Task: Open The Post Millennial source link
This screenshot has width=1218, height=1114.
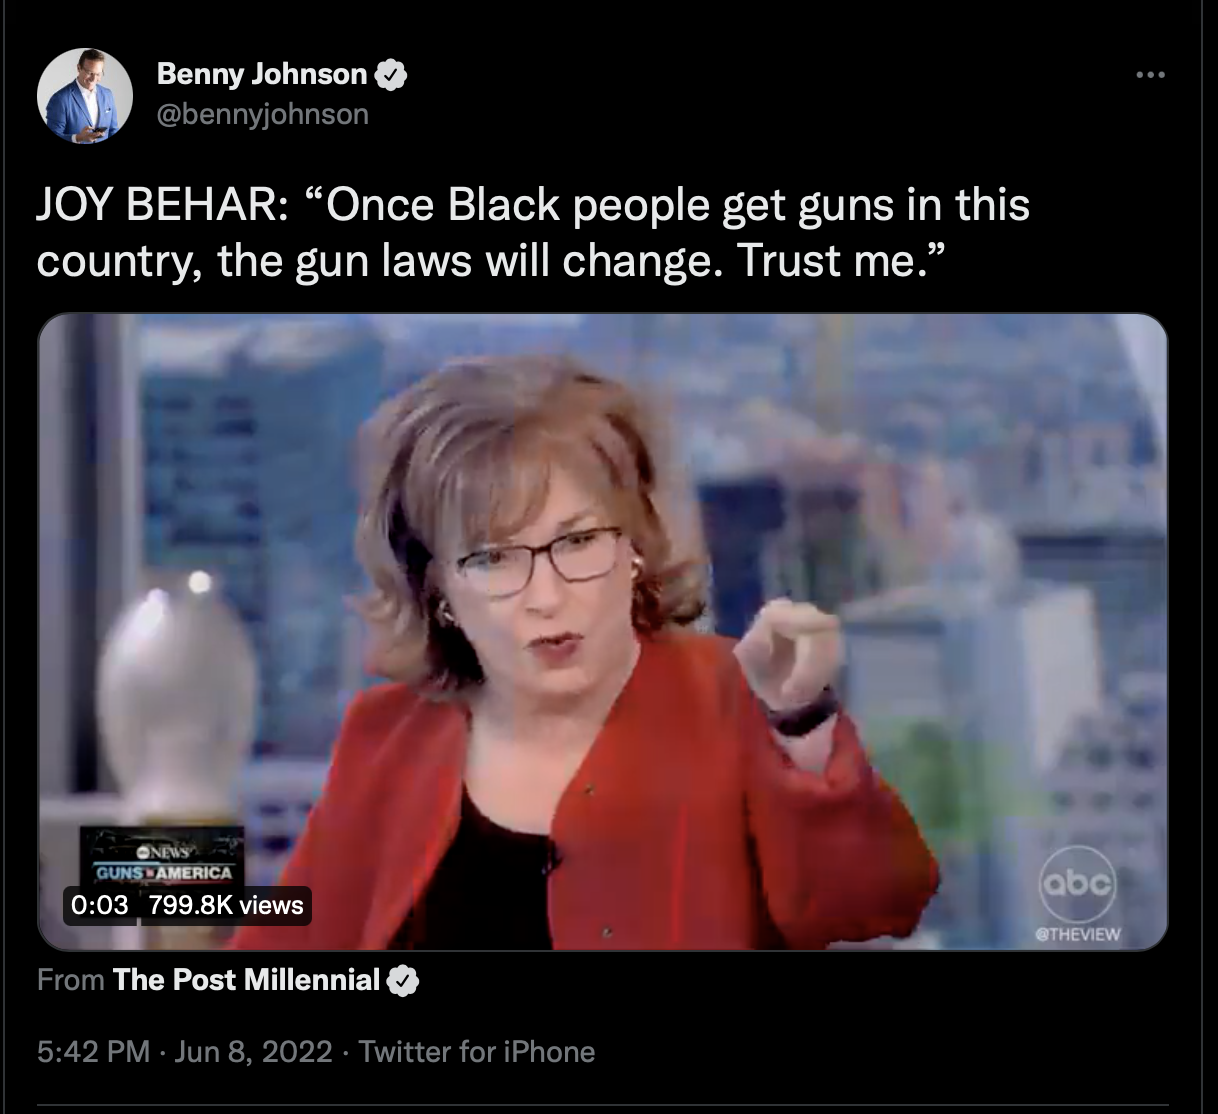Action: click(246, 980)
